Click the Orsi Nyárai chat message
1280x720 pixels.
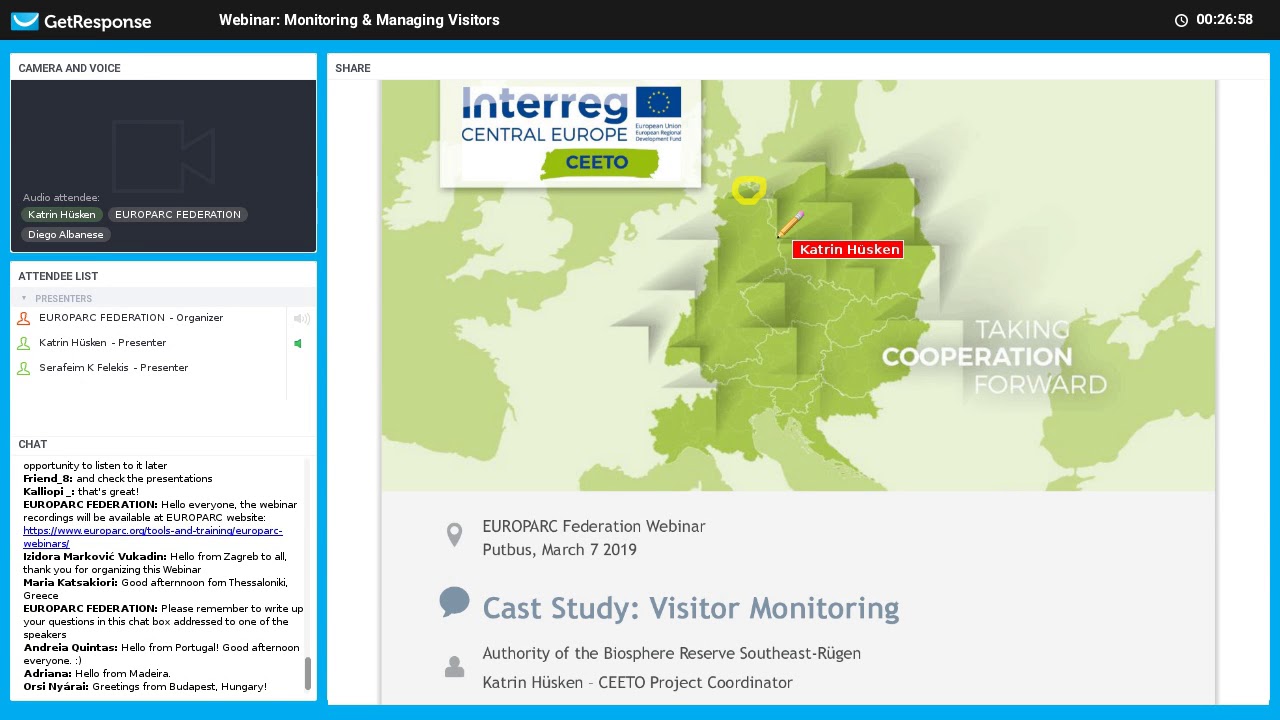click(145, 687)
